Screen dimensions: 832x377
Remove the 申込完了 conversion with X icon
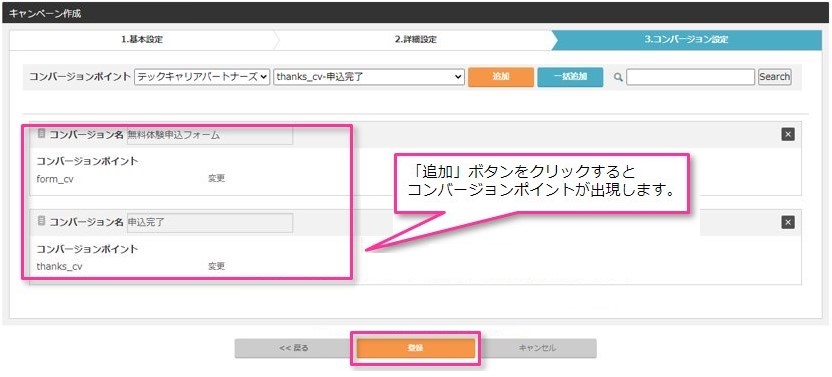tap(788, 222)
